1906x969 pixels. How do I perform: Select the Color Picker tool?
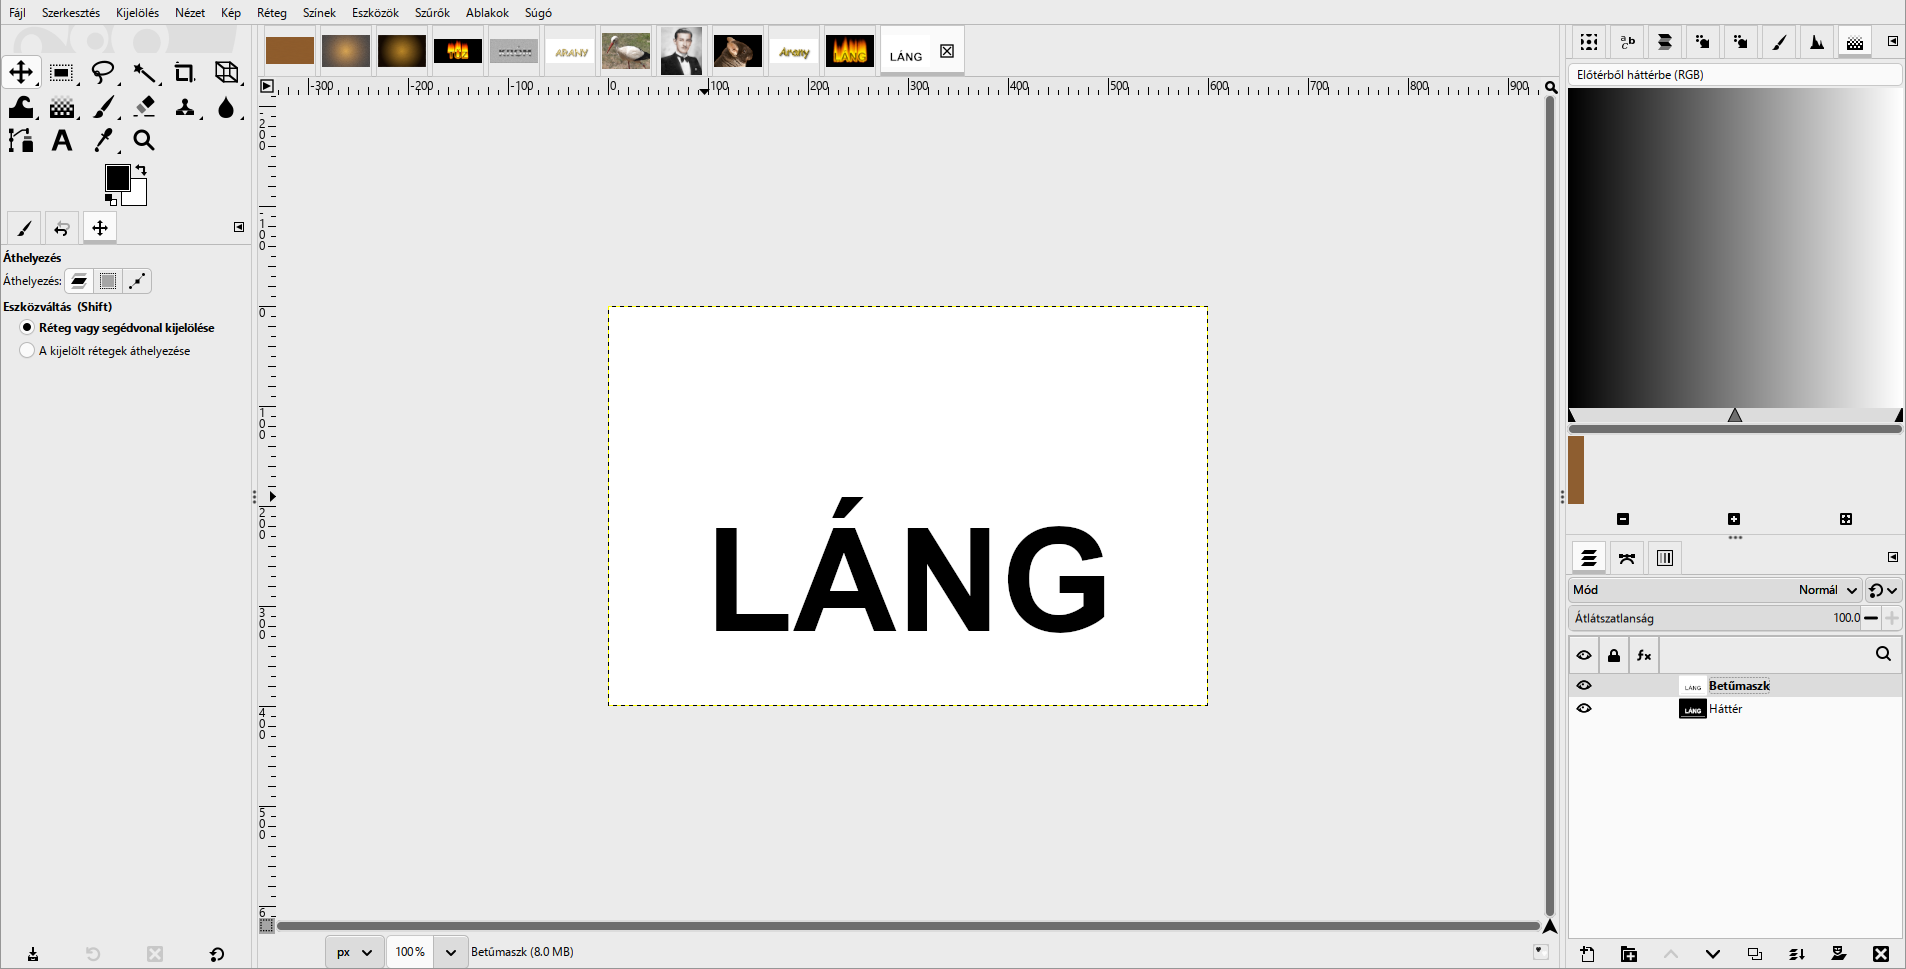[103, 141]
